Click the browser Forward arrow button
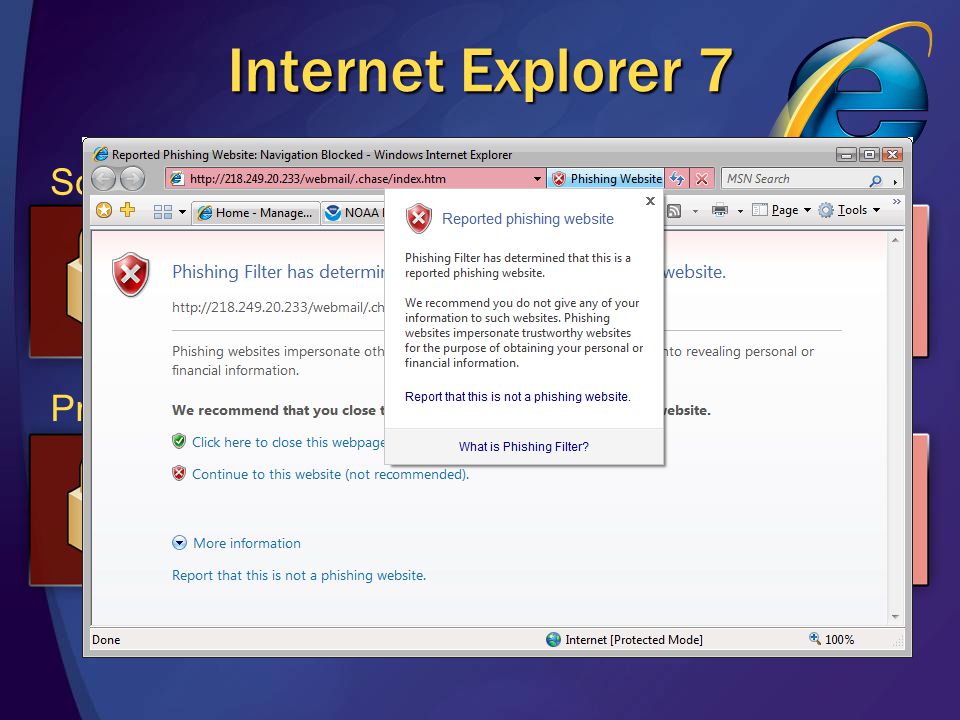This screenshot has height=720, width=960. pos(132,179)
